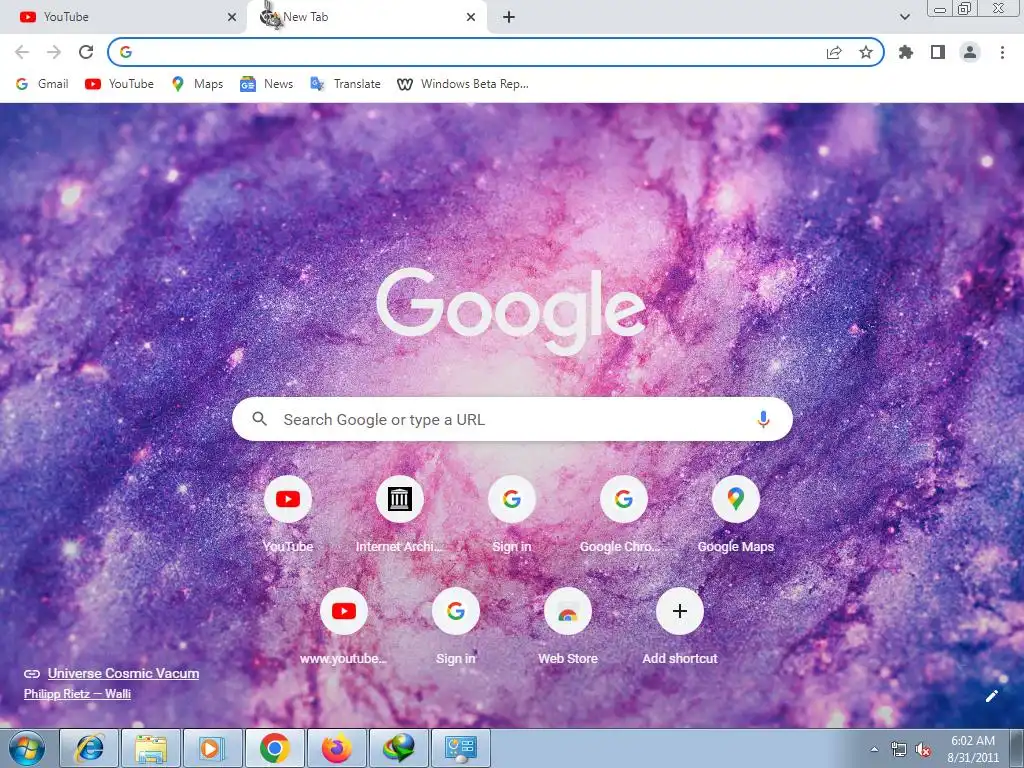Click the Search Google or type a URL box
This screenshot has height=768, width=1024.
[x=512, y=419]
